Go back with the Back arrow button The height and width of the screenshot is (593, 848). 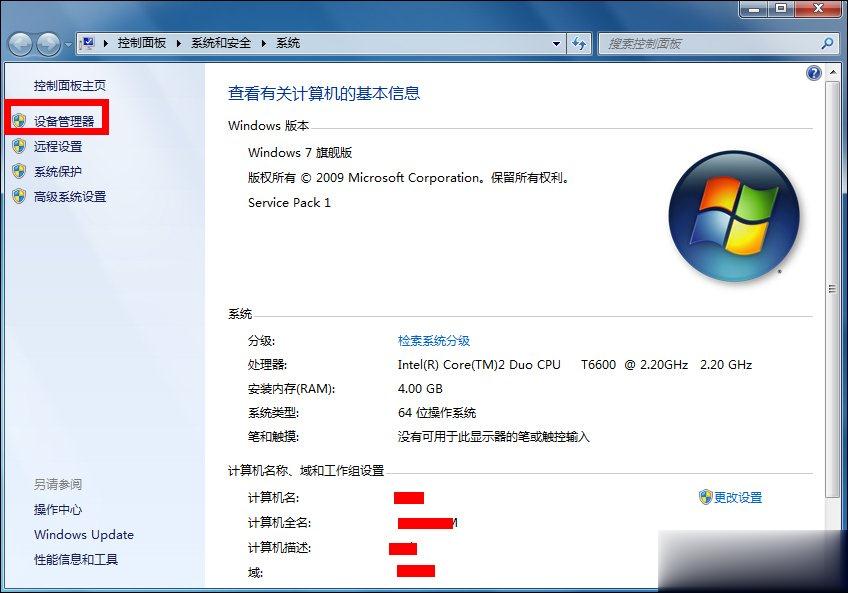coord(21,44)
